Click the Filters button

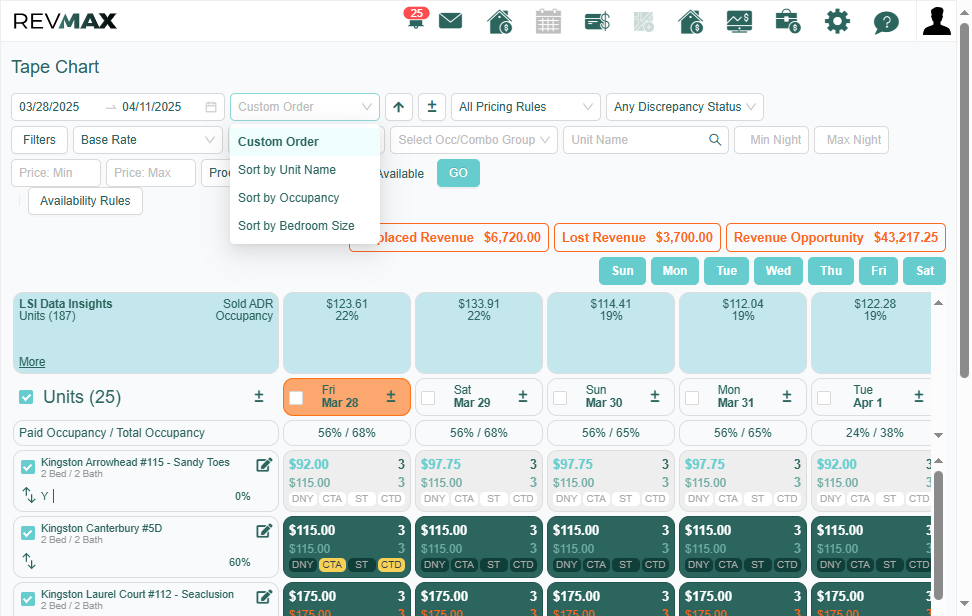(39, 140)
